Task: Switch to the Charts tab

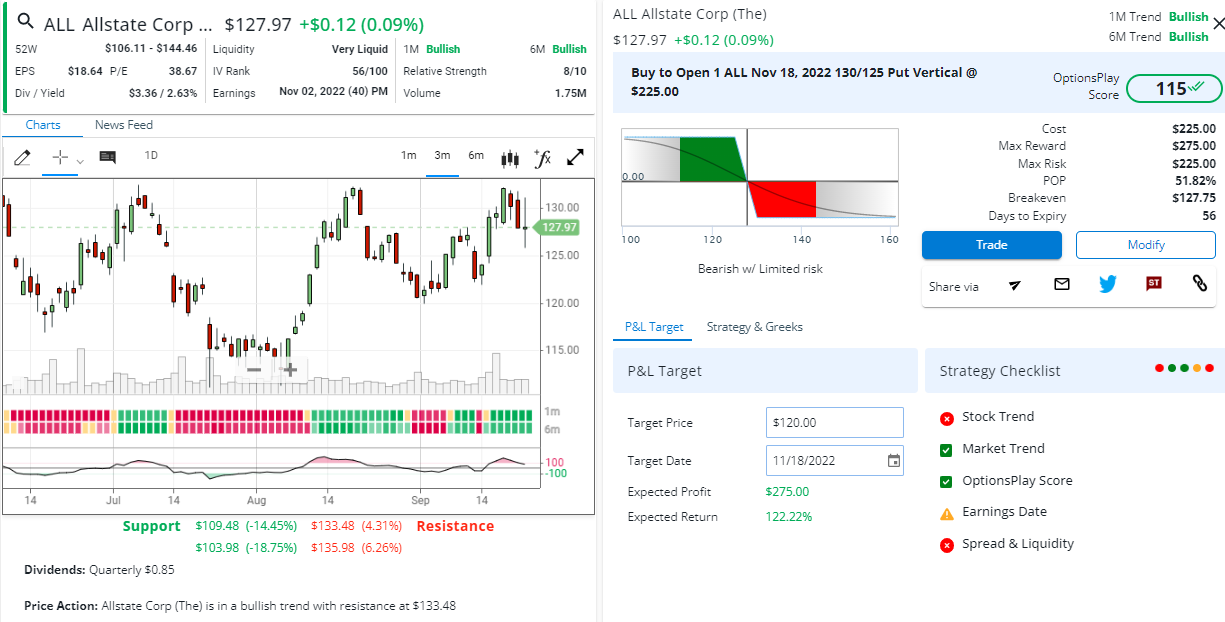Action: [x=43, y=125]
